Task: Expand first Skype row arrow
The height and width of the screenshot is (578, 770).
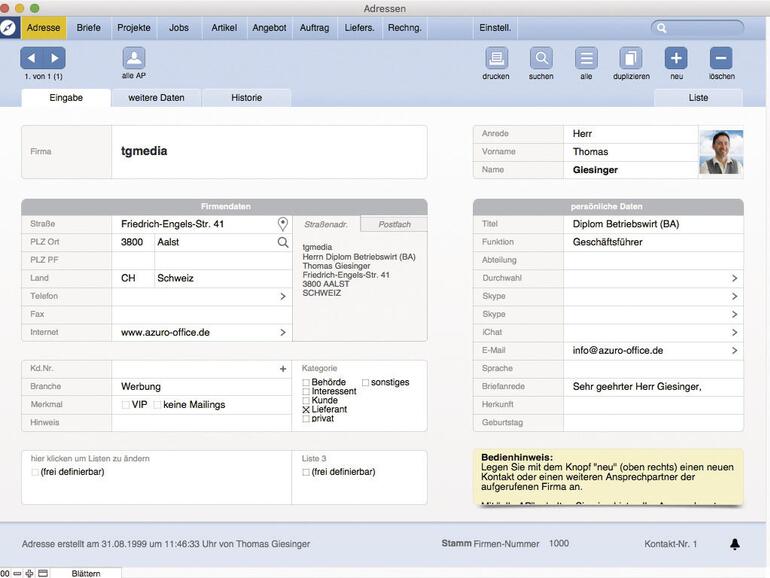Action: (x=734, y=296)
